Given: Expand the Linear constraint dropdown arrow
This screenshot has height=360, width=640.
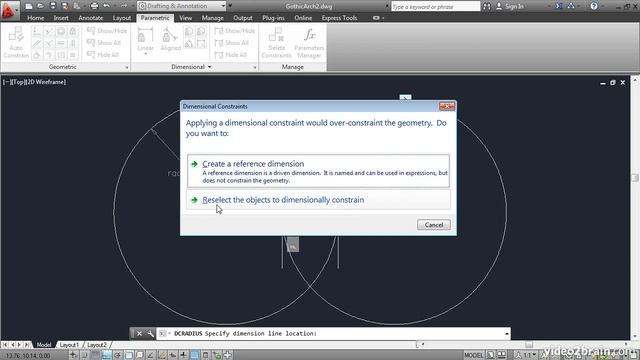Looking at the screenshot, I should [x=145, y=54].
